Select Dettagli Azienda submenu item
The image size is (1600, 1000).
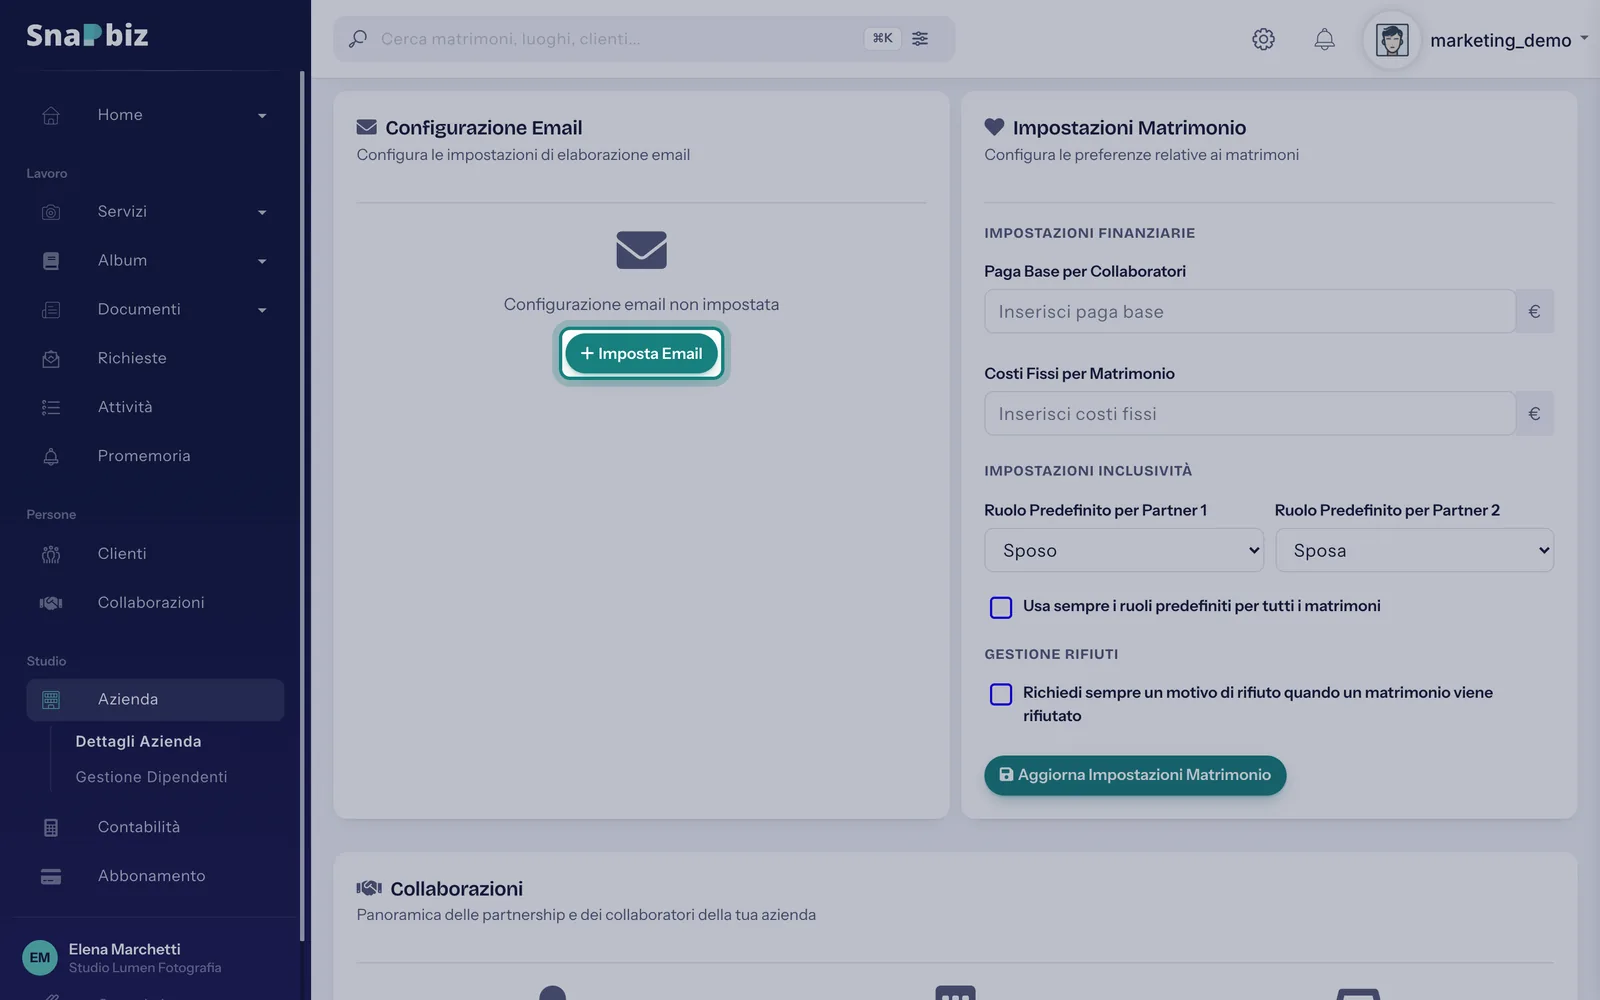pos(138,741)
